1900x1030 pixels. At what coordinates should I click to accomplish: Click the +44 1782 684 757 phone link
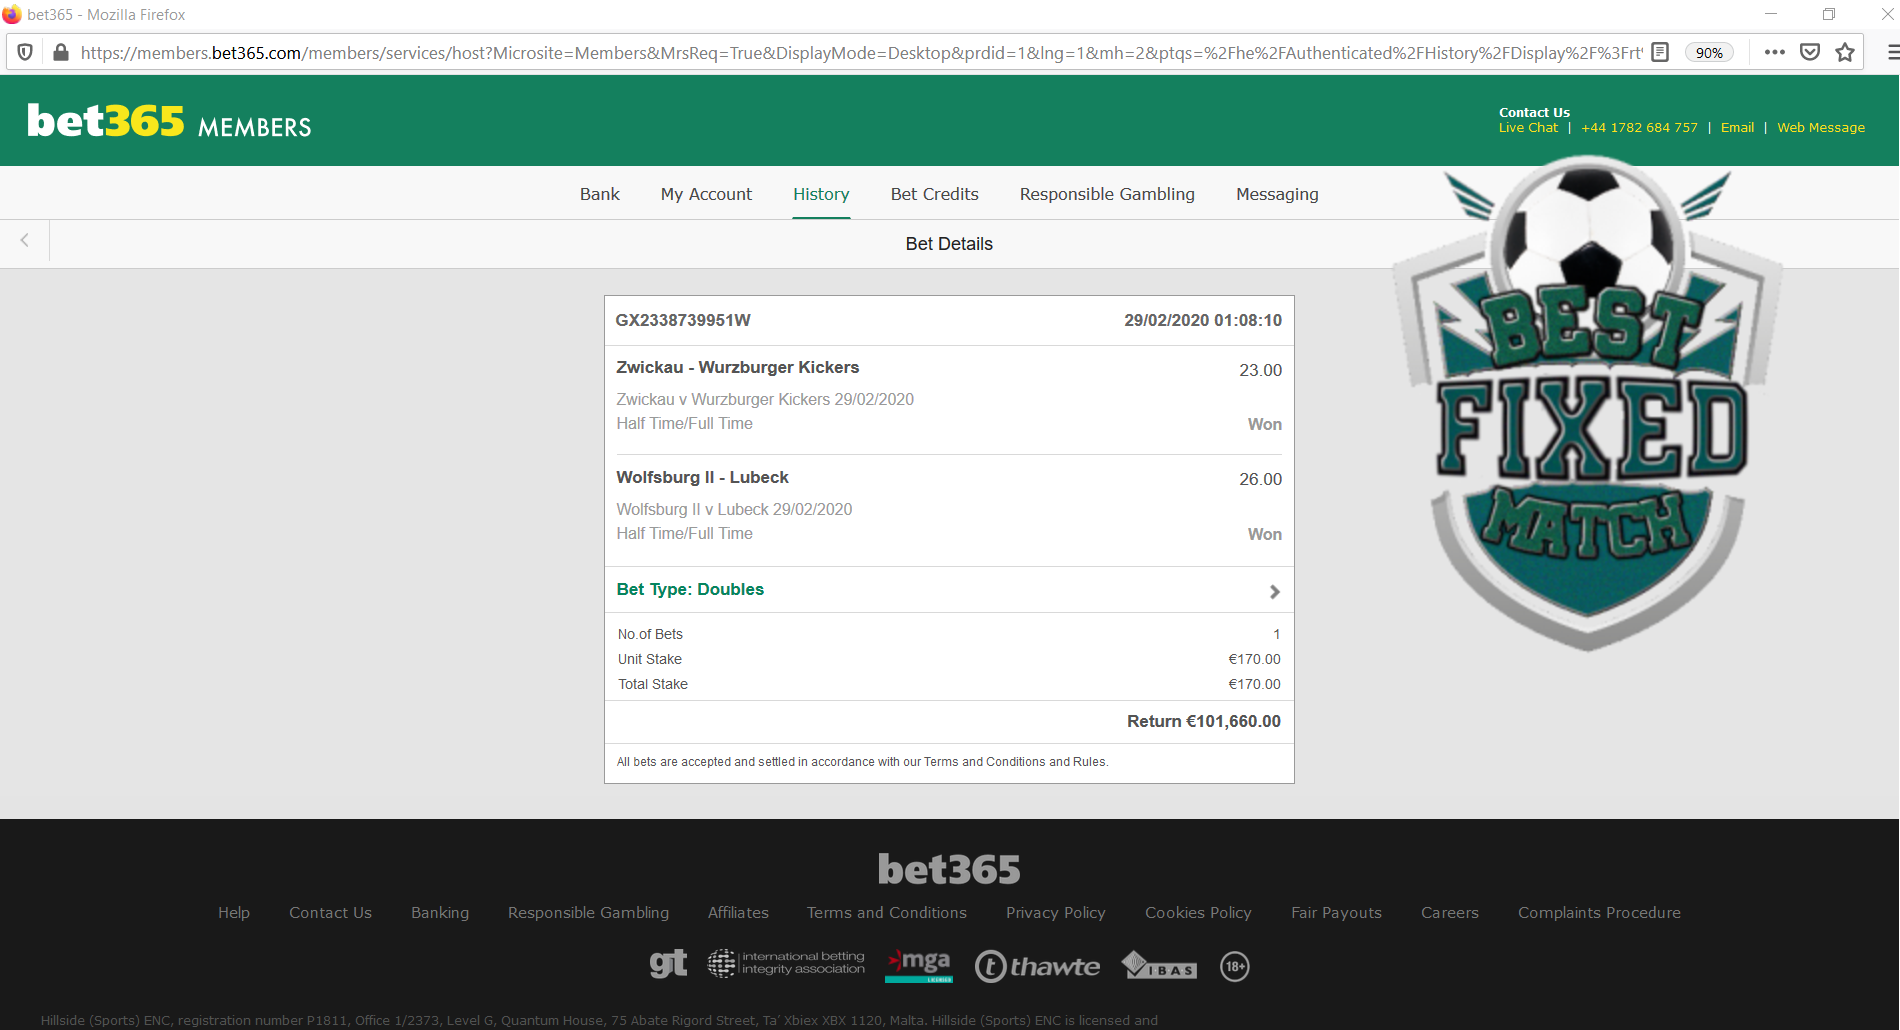(1639, 128)
